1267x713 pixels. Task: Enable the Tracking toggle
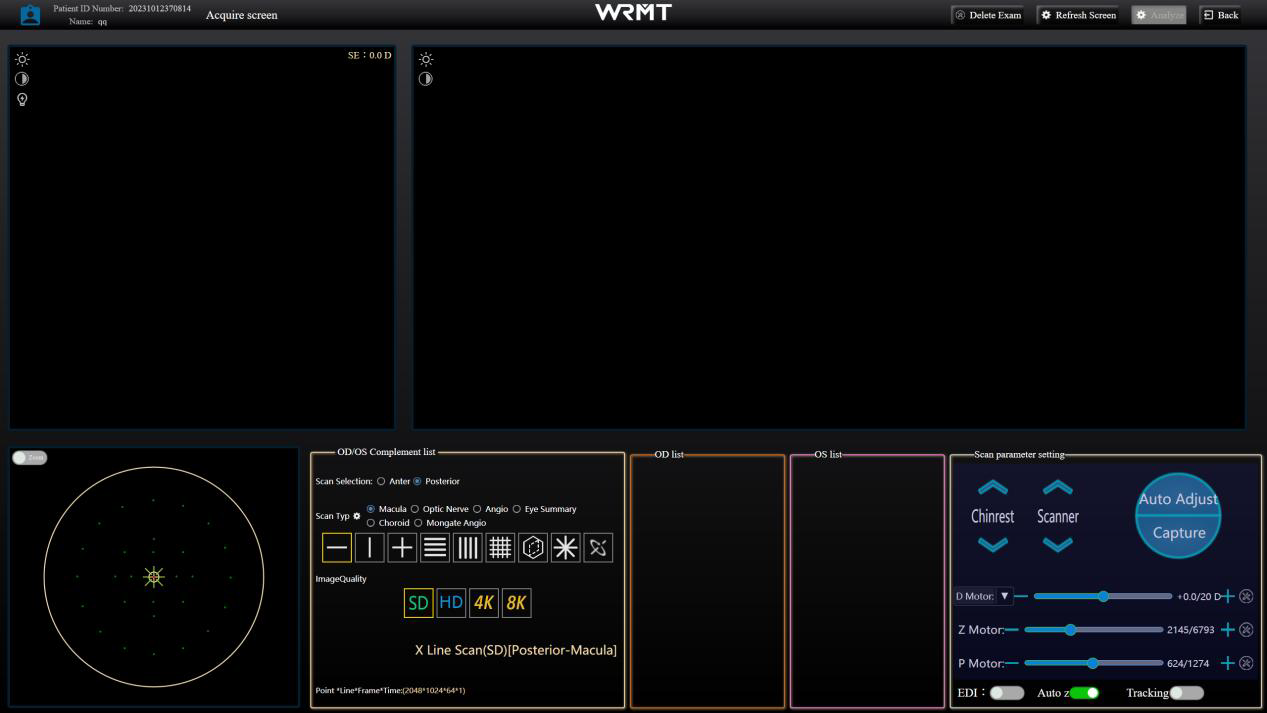1187,693
